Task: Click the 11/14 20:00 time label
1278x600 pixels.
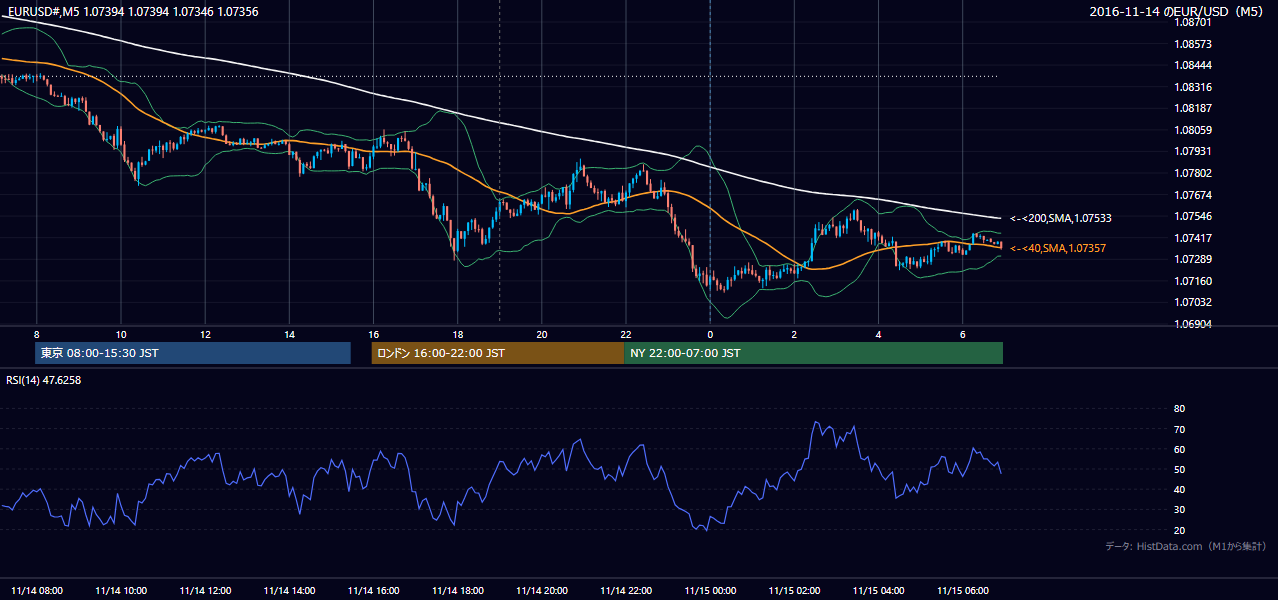Action: click(542, 590)
